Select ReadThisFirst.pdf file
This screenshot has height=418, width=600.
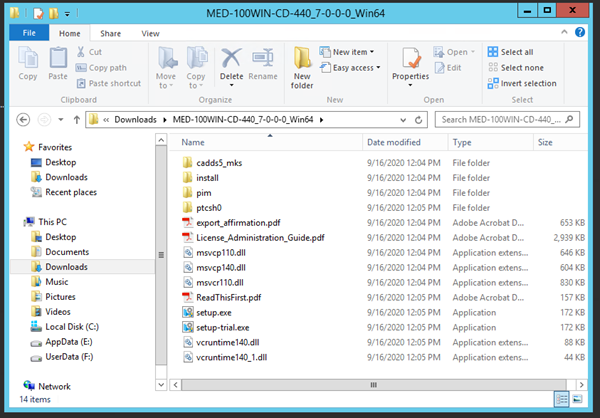click(229, 297)
